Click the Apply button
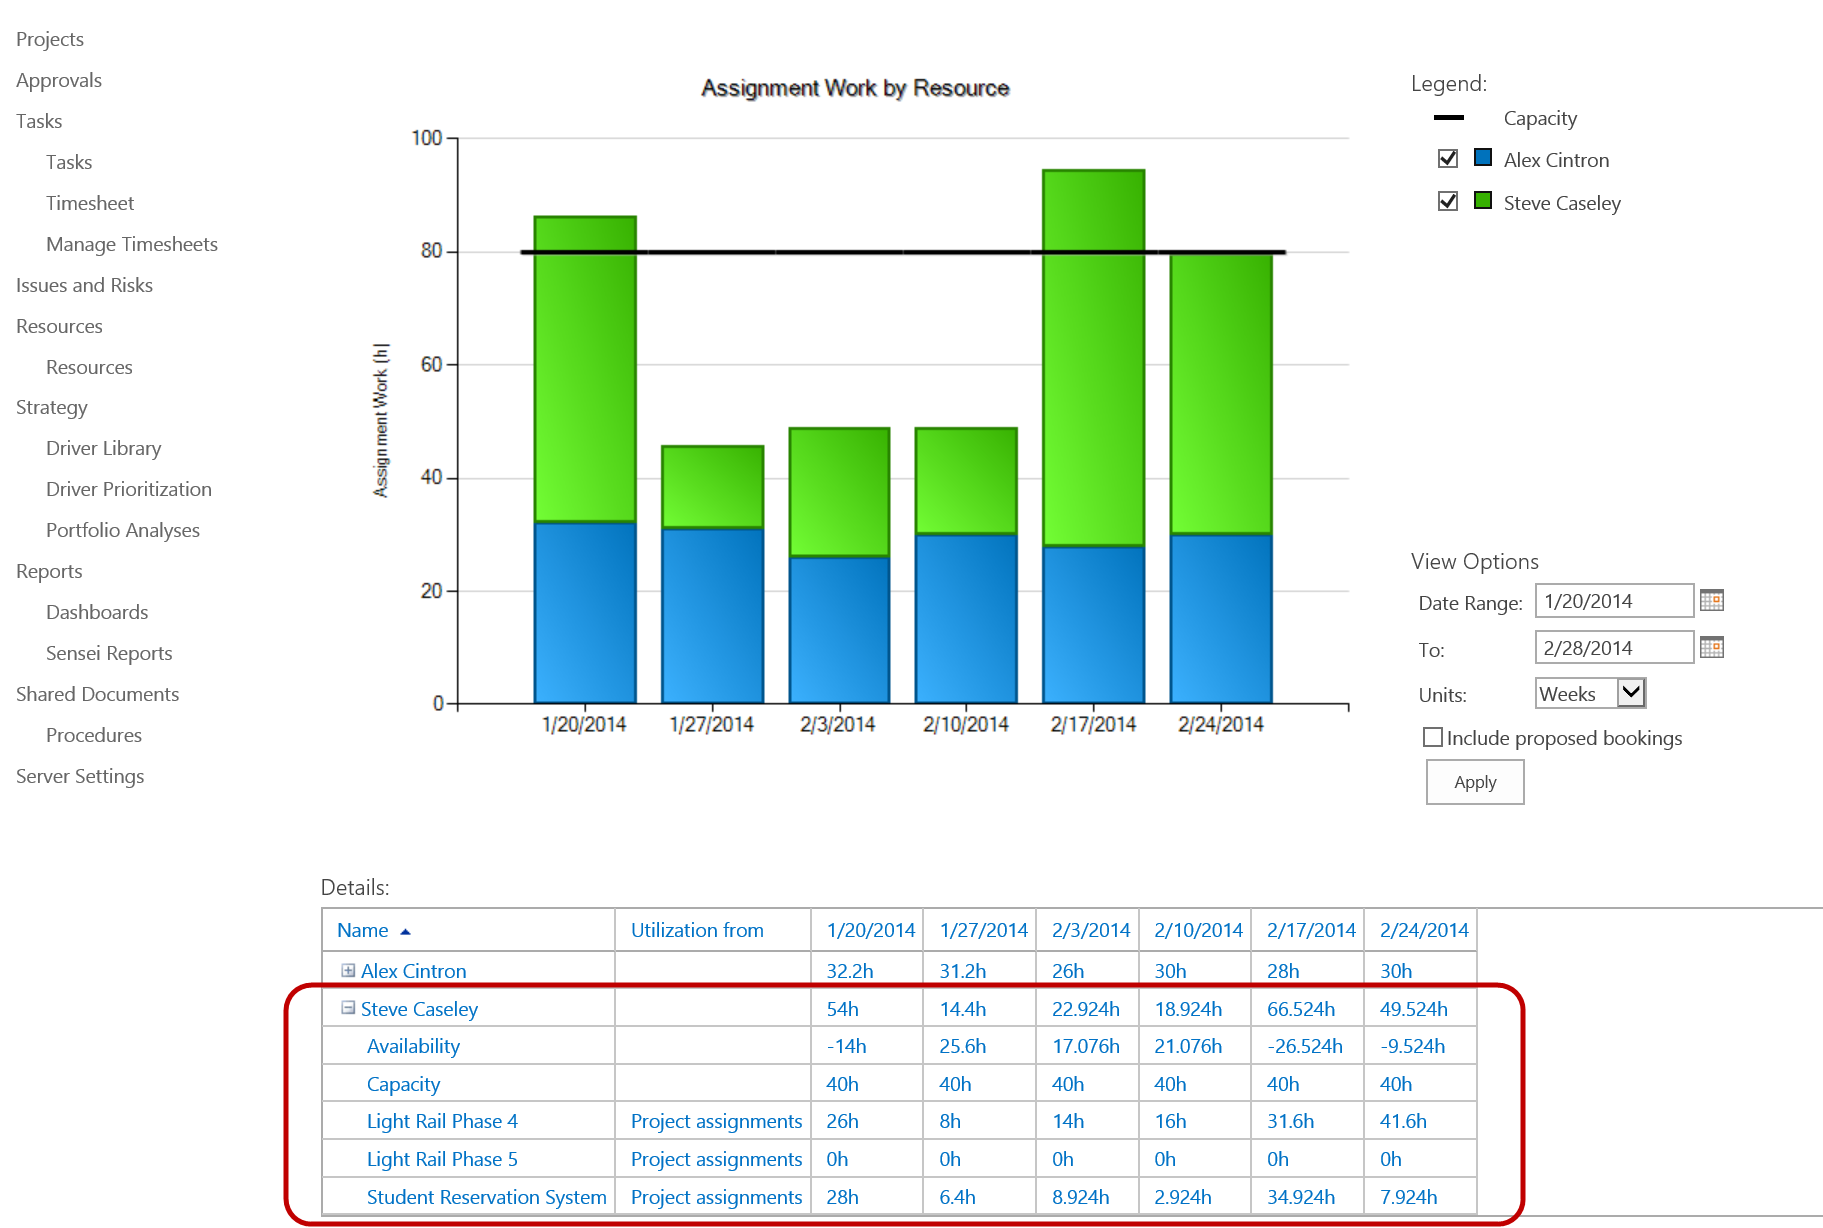This screenshot has height=1228, width=1823. 1475,782
